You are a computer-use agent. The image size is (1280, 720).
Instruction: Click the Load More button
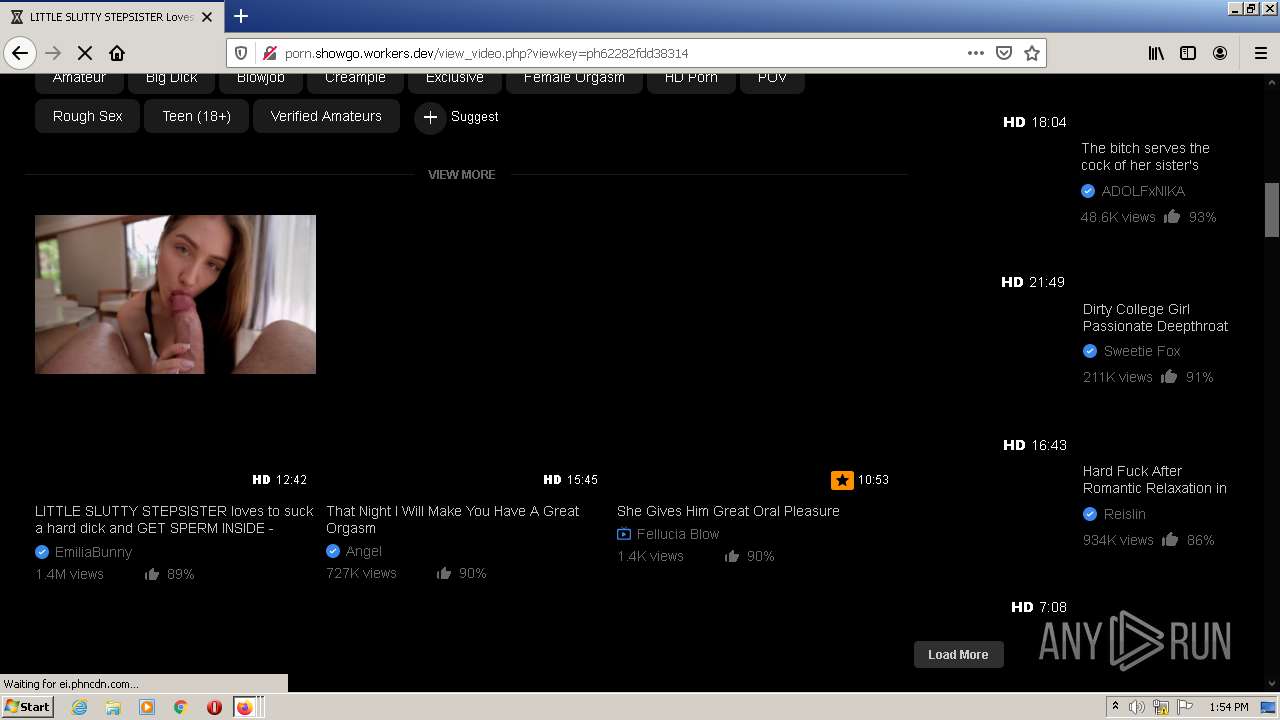[x=958, y=655]
